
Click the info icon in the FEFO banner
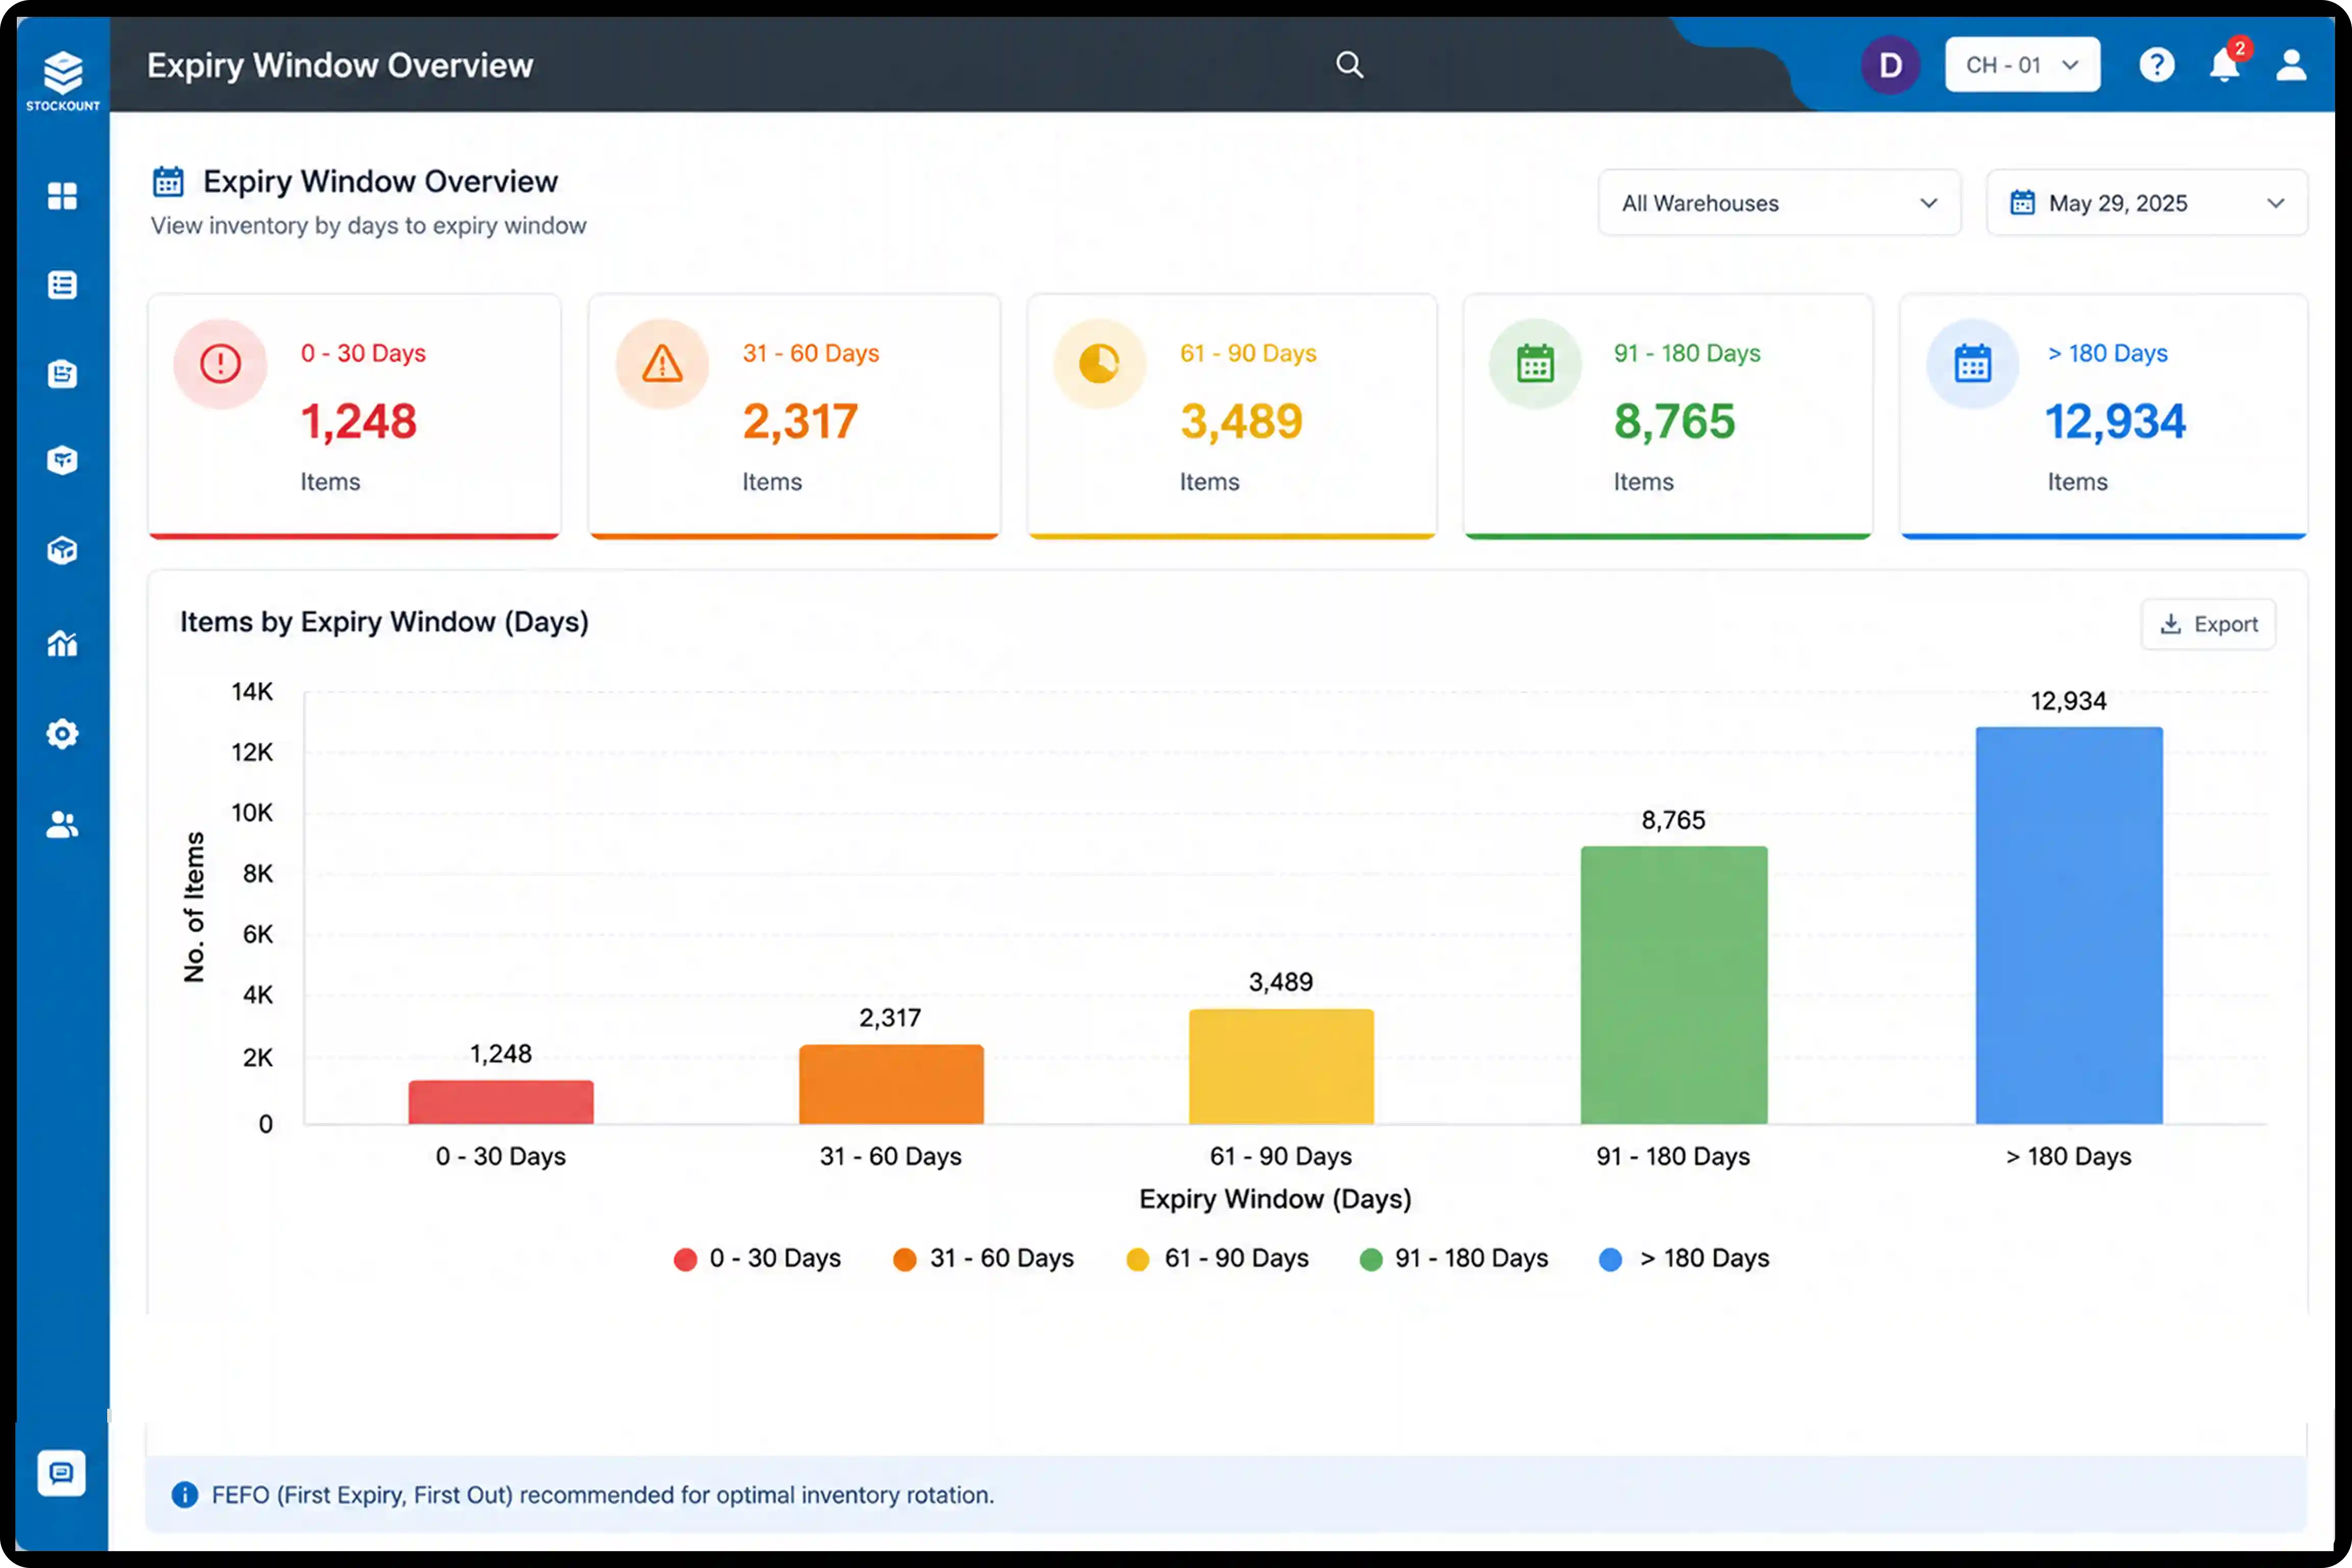[x=185, y=1494]
